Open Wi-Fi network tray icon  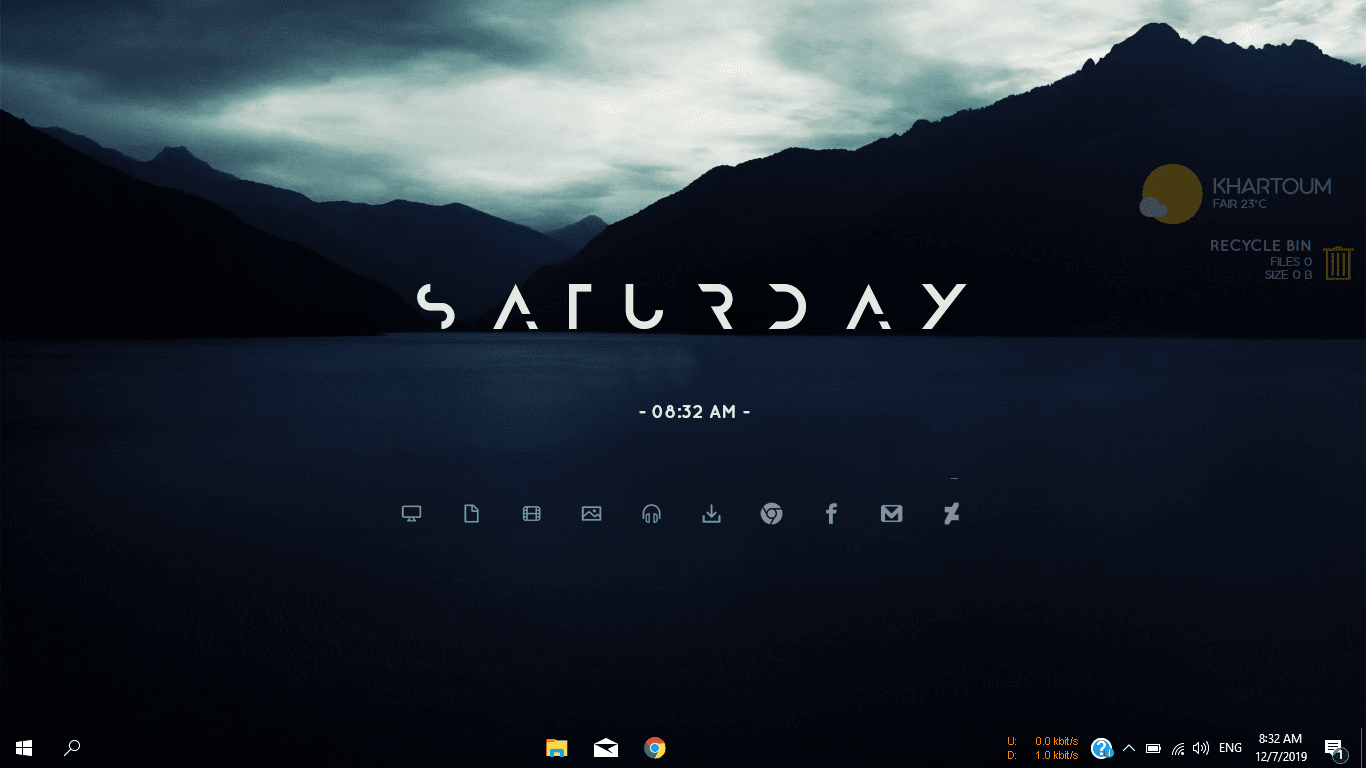point(1178,748)
